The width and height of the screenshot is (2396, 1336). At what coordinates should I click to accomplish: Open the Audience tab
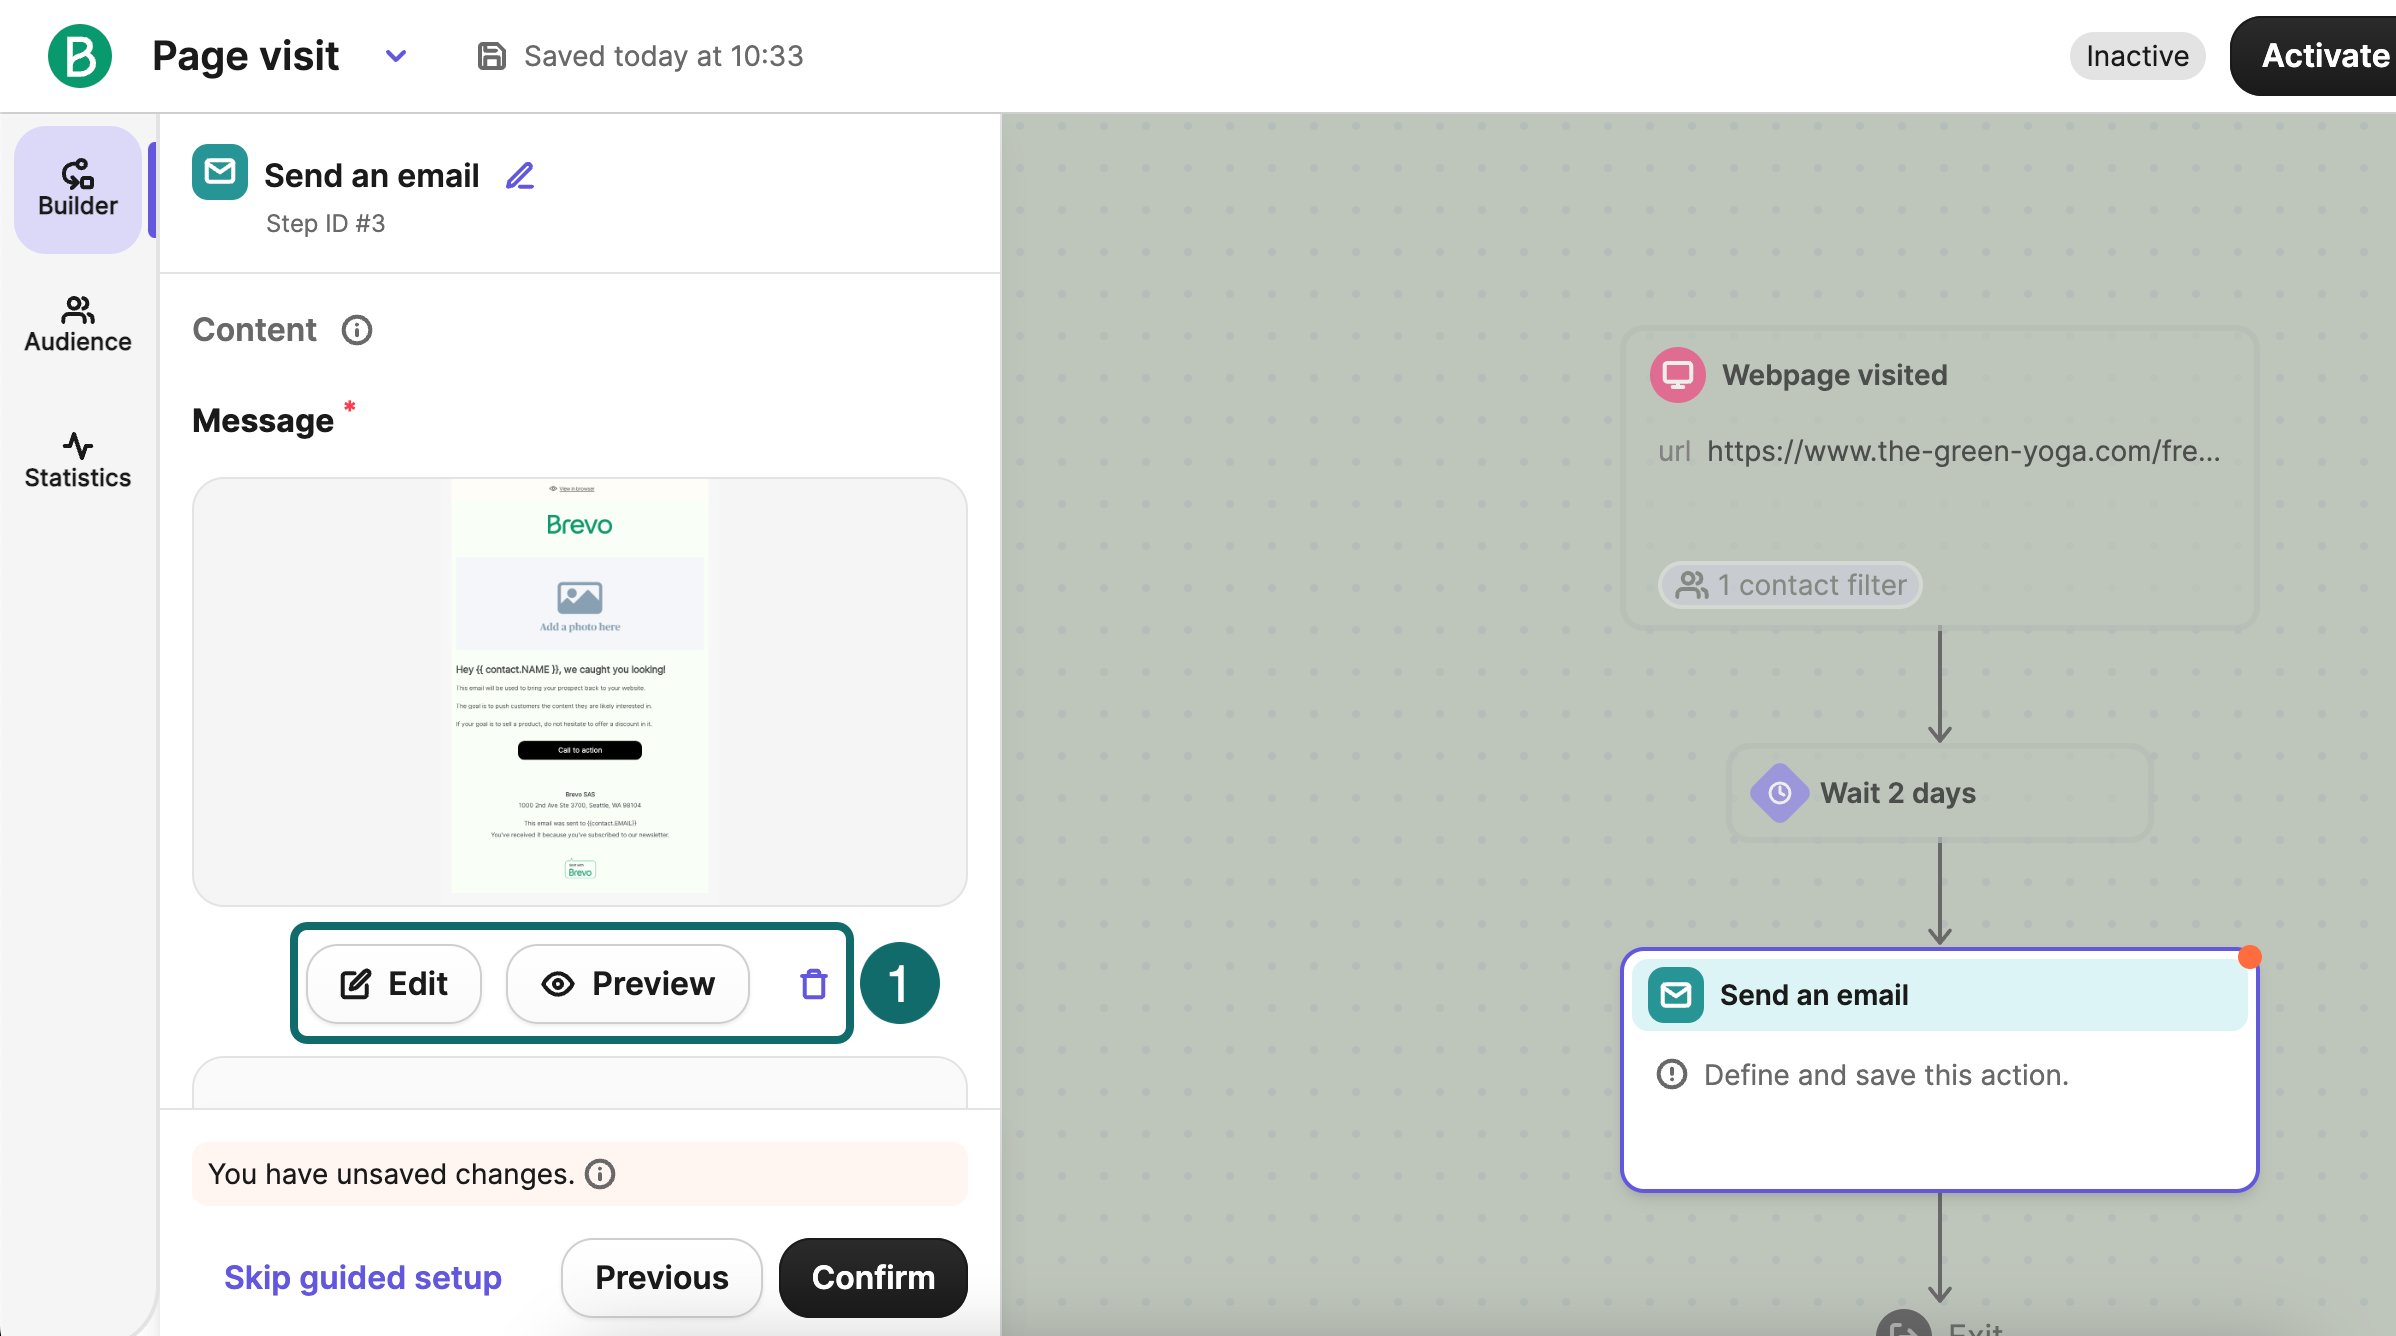pyautogui.click(x=78, y=325)
